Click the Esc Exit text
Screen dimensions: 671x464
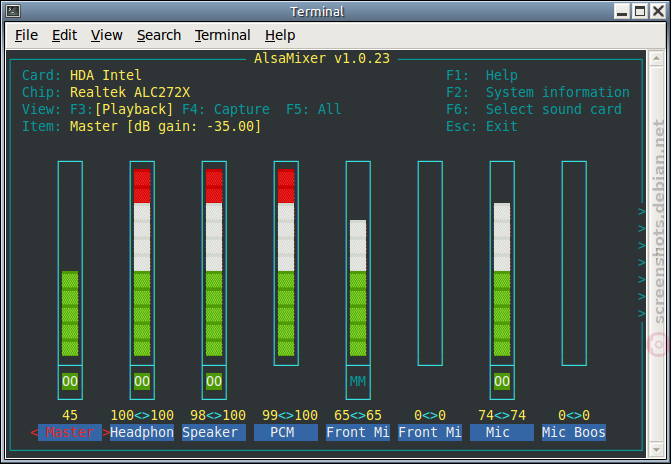click(482, 126)
